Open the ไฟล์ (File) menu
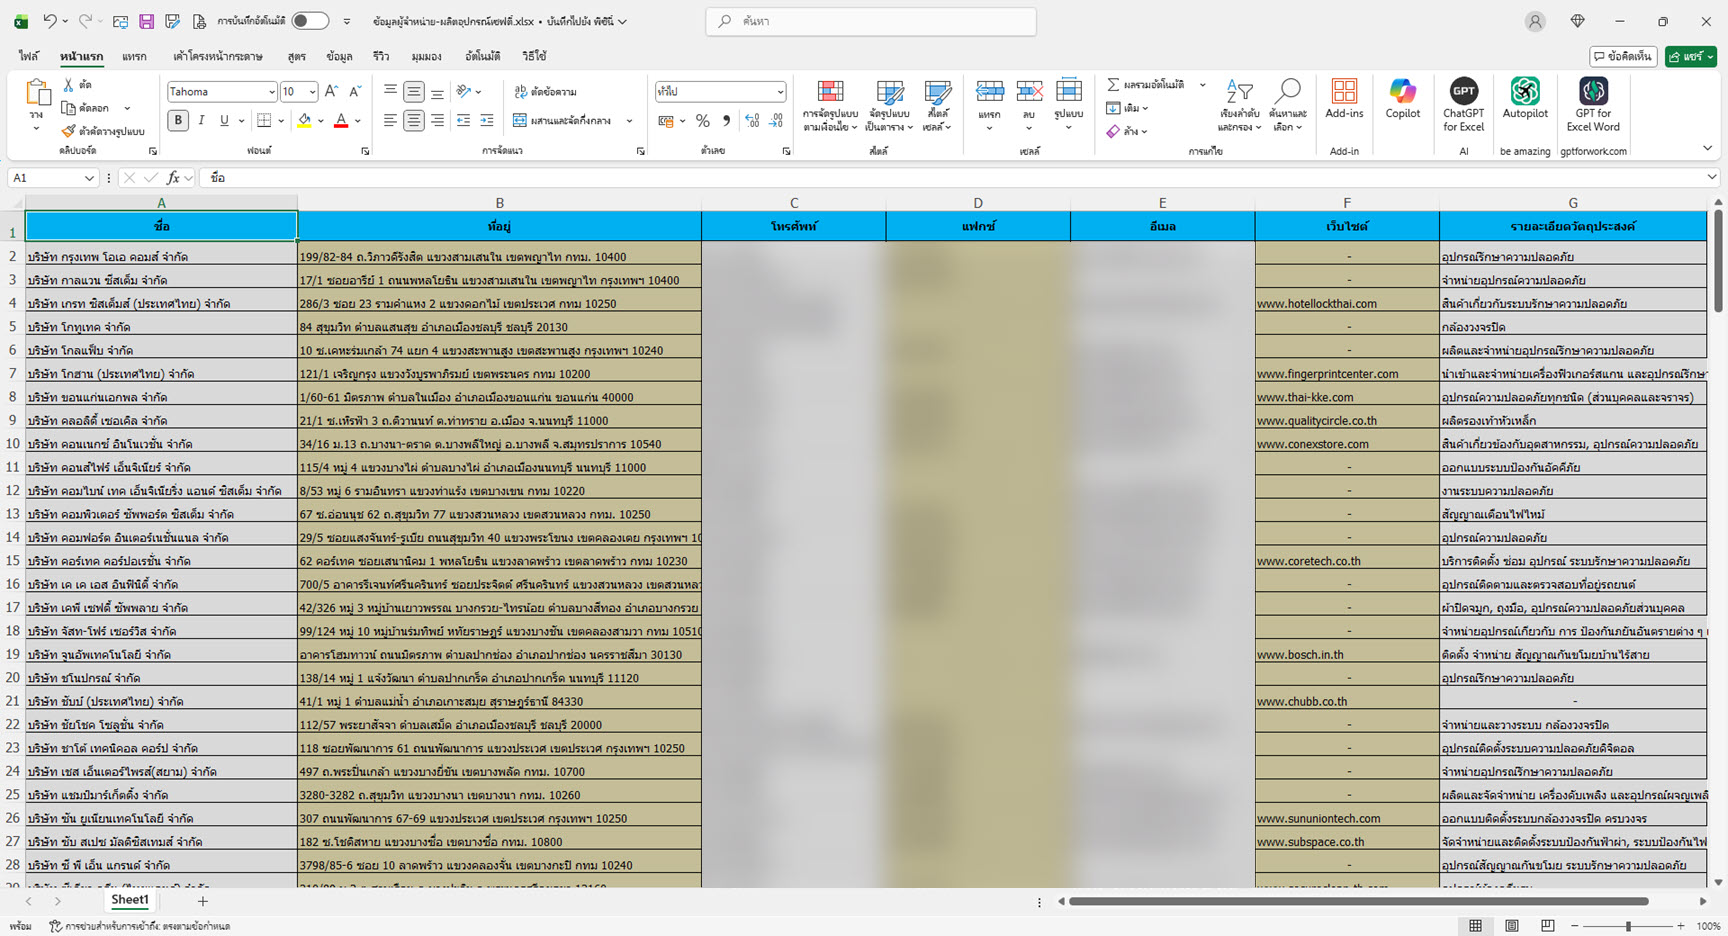Screen dimensions: 1728x936 tap(28, 57)
